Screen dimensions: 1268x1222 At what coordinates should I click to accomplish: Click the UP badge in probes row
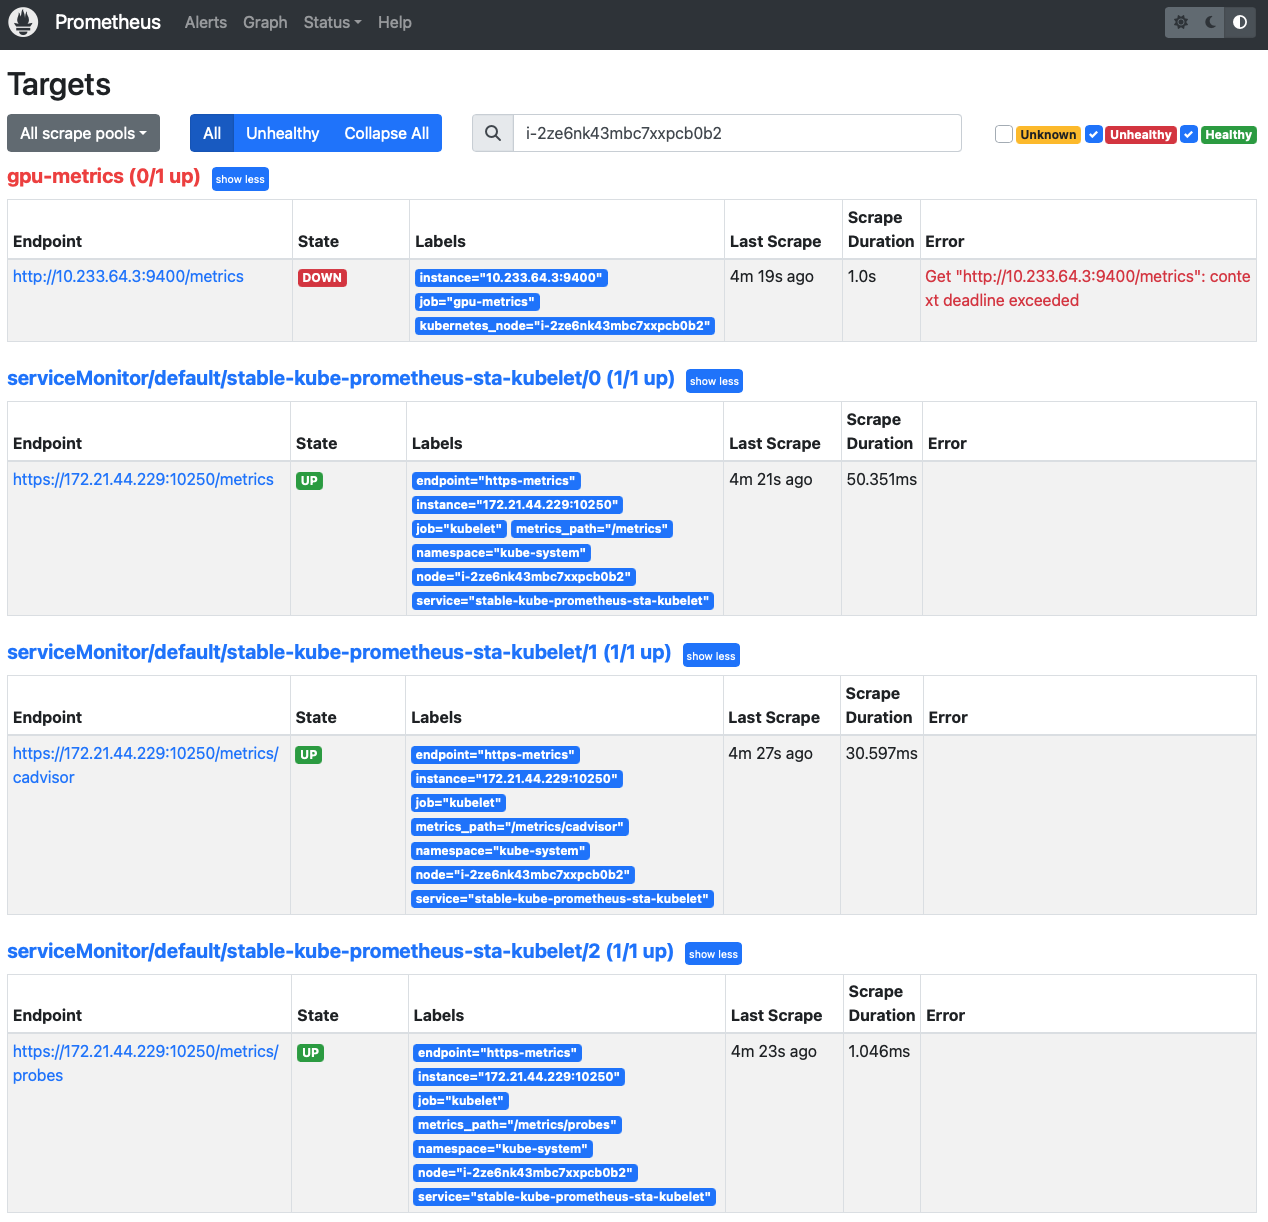point(311,1053)
